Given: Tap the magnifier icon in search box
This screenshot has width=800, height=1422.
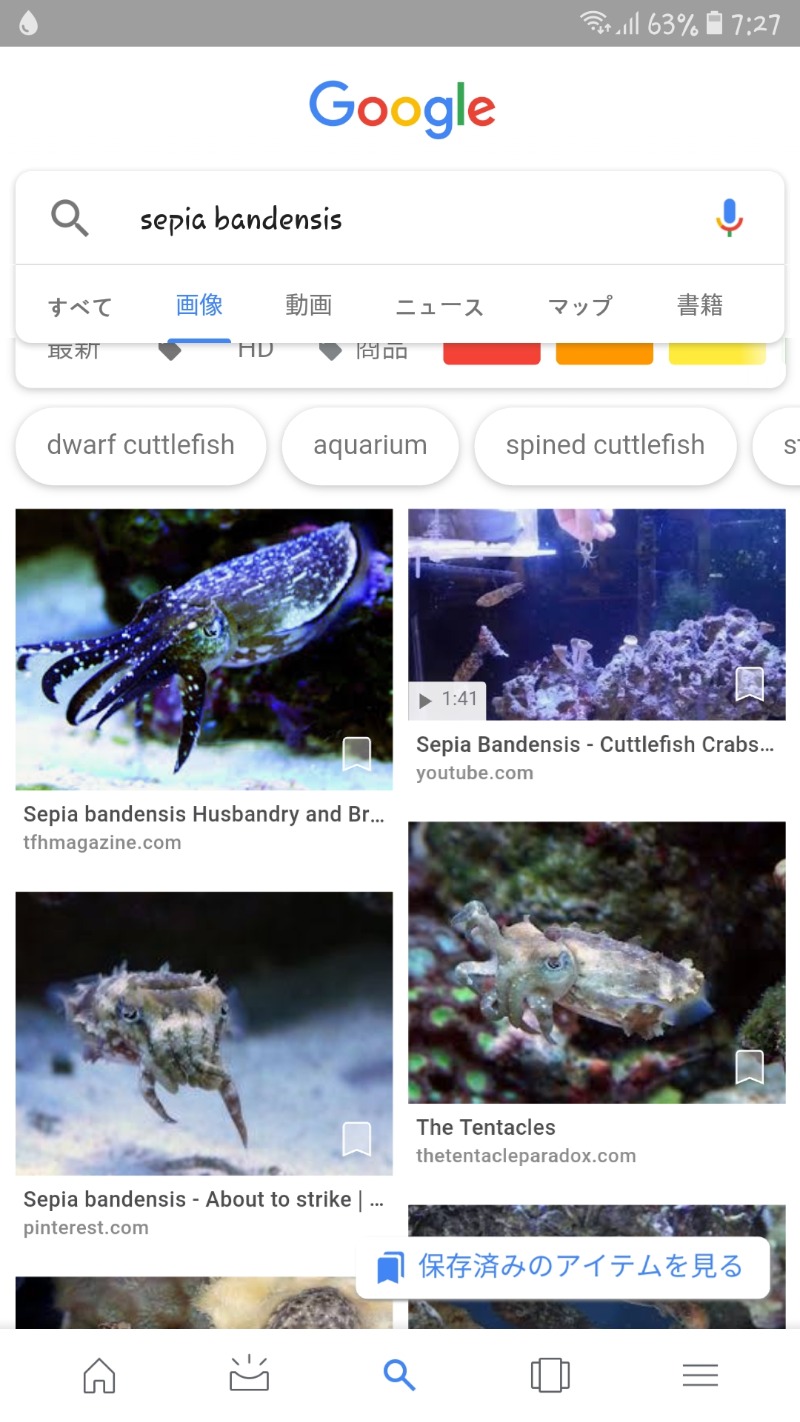Looking at the screenshot, I should [x=70, y=218].
